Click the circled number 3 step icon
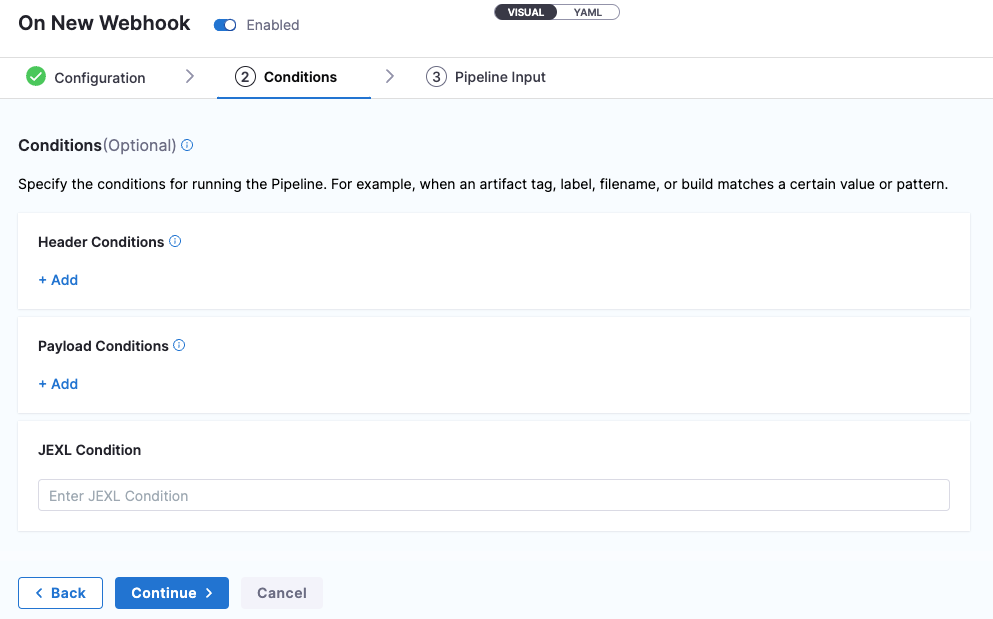The width and height of the screenshot is (993, 619). pos(436,77)
